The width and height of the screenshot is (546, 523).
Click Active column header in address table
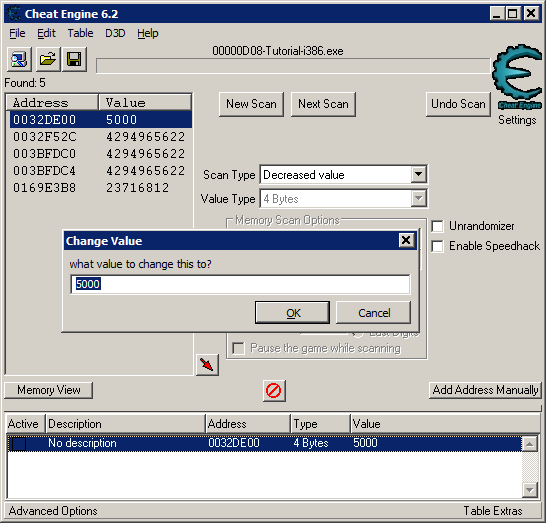click(26, 424)
